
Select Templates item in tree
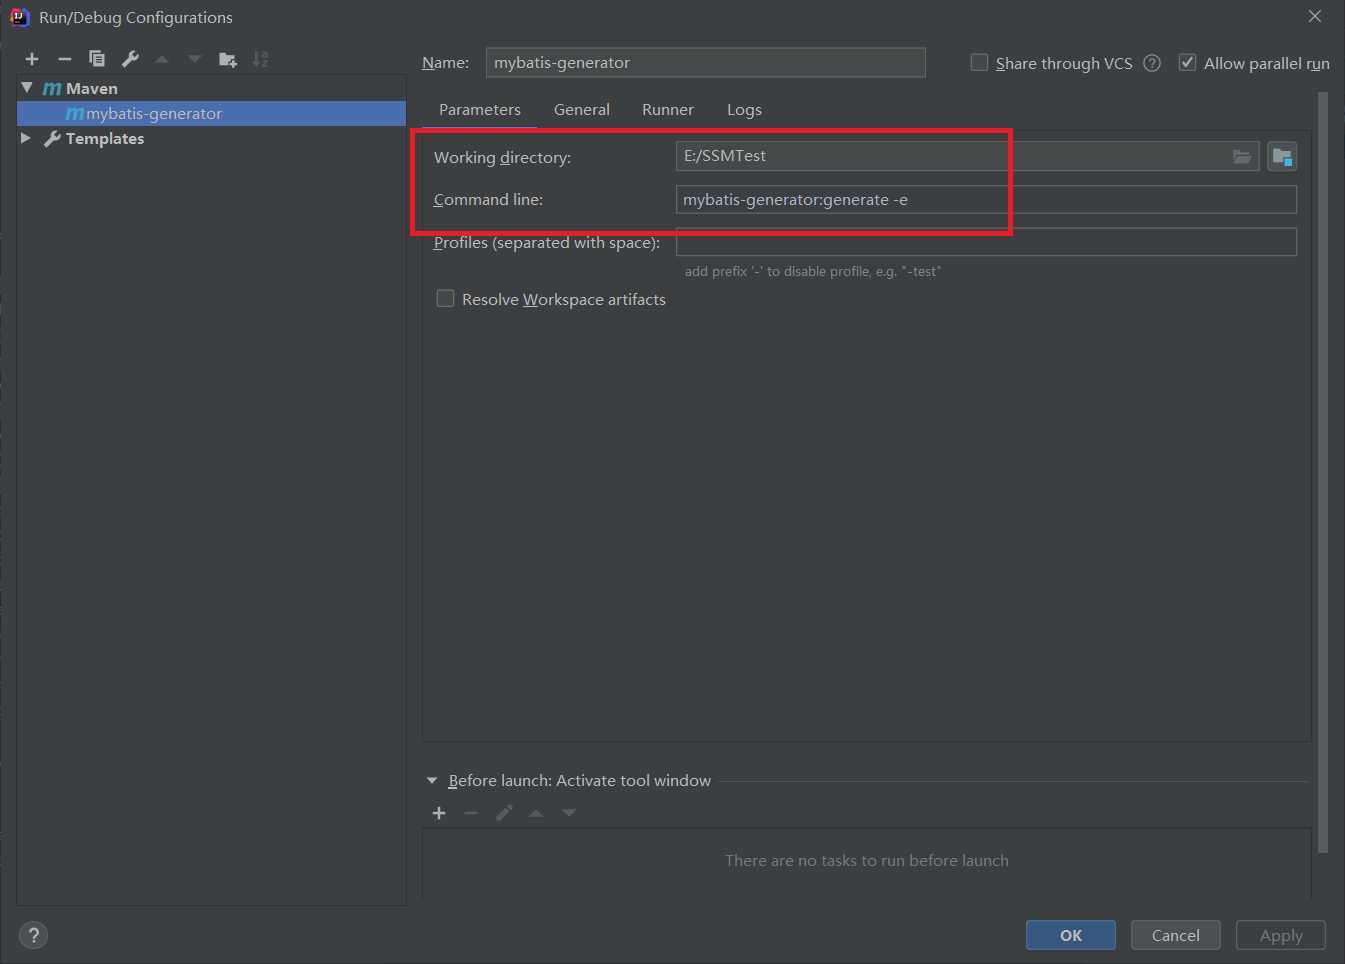[x=105, y=138]
